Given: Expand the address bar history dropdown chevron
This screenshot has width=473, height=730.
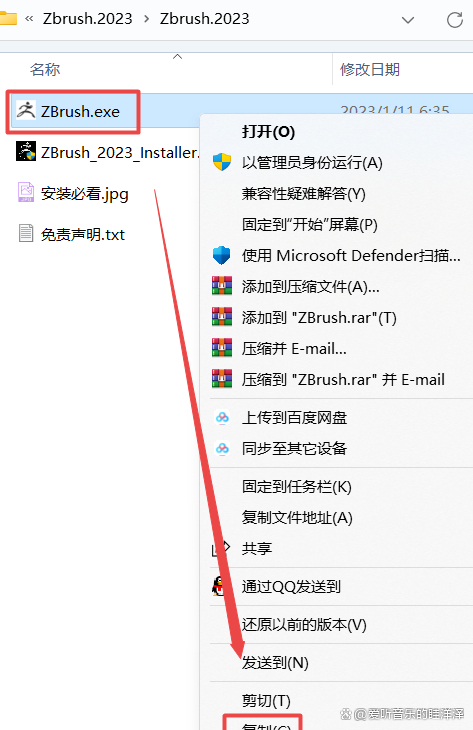Looking at the screenshot, I should 408,20.
